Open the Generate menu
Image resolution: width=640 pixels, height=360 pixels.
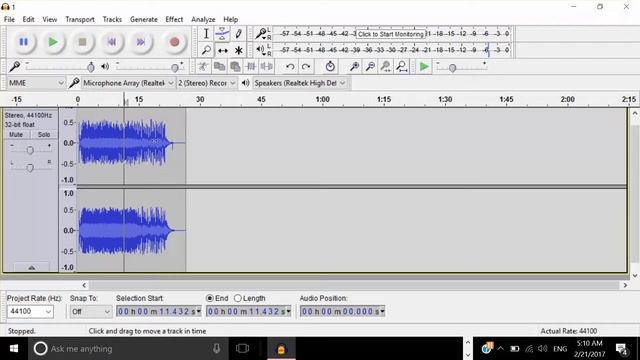click(143, 19)
